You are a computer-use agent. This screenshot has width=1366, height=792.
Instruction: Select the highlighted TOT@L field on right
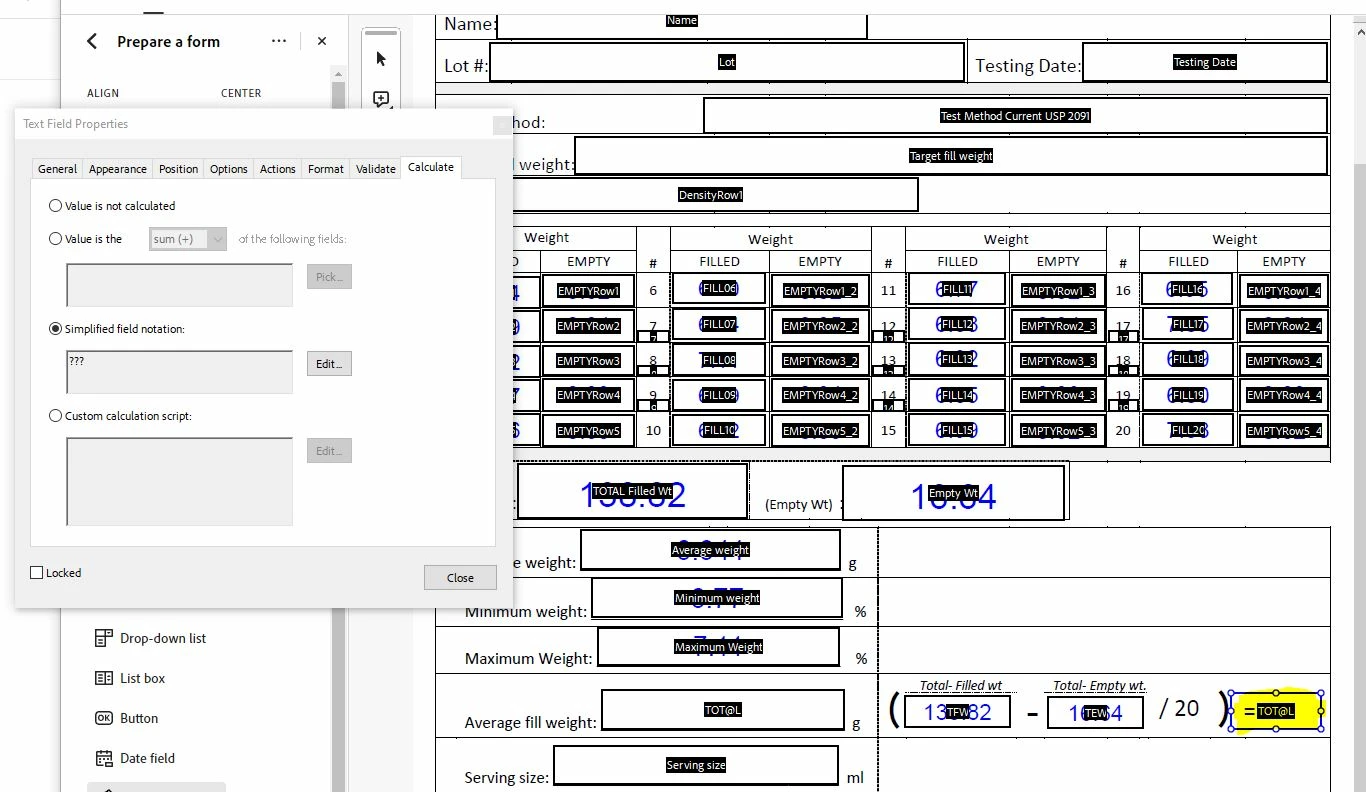tap(1276, 711)
